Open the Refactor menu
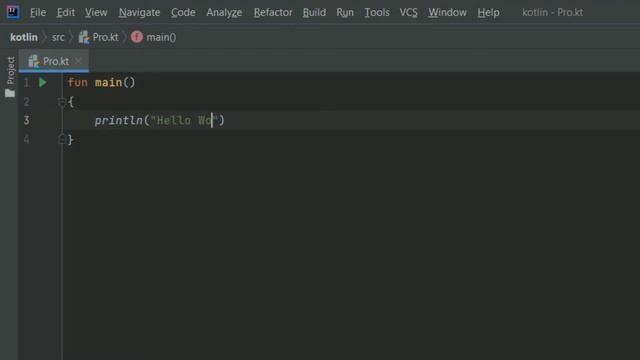The image size is (640, 360). pos(273,13)
